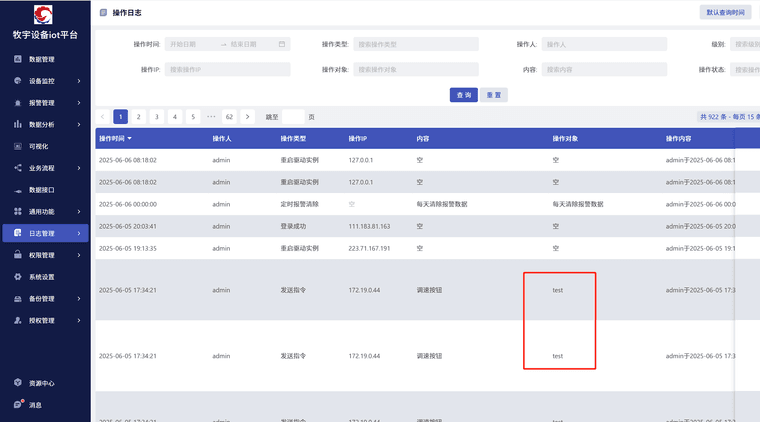
Task: Go to page 3 of results
Action: (x=157, y=117)
